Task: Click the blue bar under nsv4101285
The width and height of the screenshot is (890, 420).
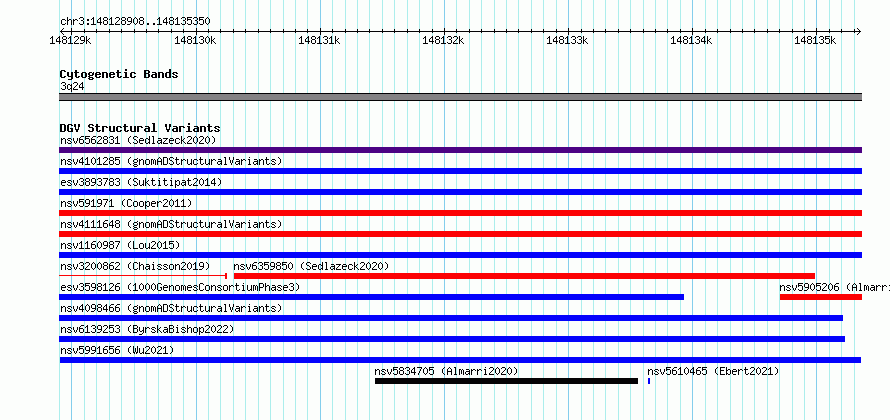Action: 460,171
